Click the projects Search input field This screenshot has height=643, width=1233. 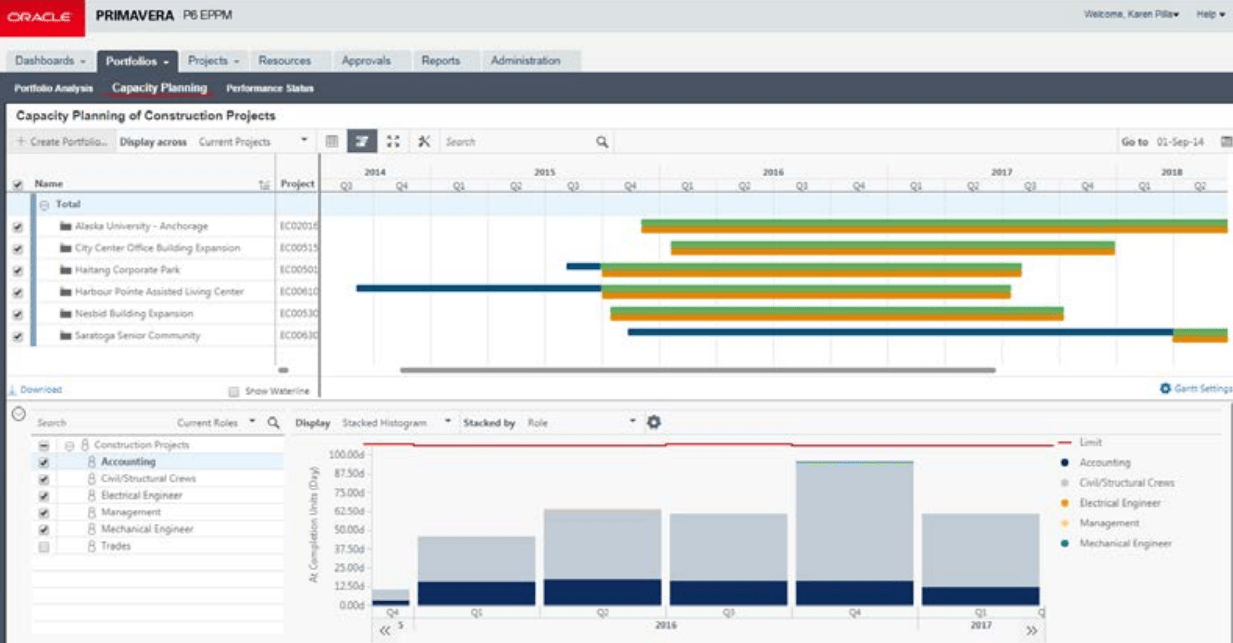[518, 142]
